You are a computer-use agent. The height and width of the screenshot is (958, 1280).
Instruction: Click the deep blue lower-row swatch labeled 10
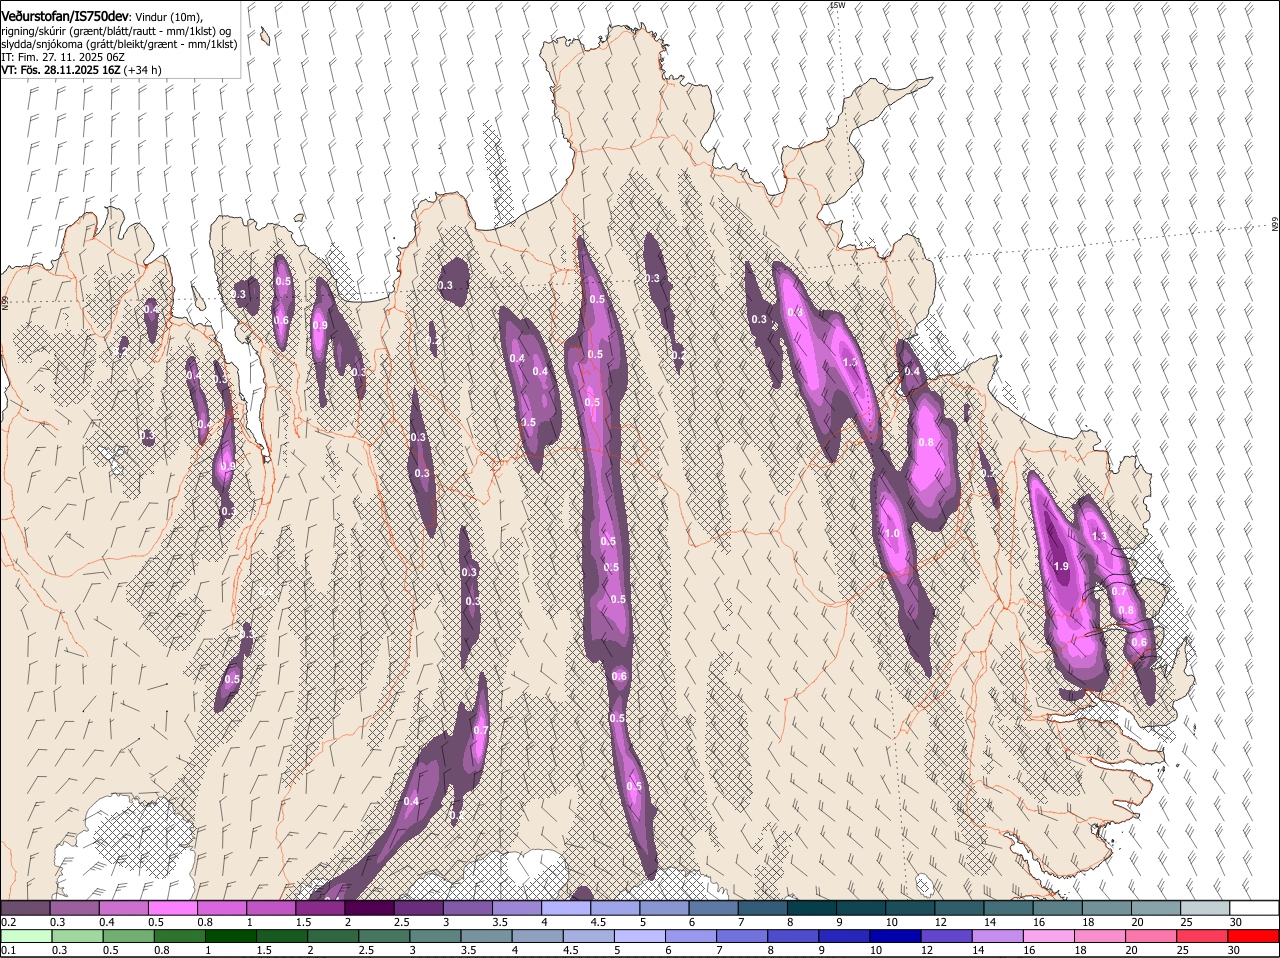coord(895,936)
